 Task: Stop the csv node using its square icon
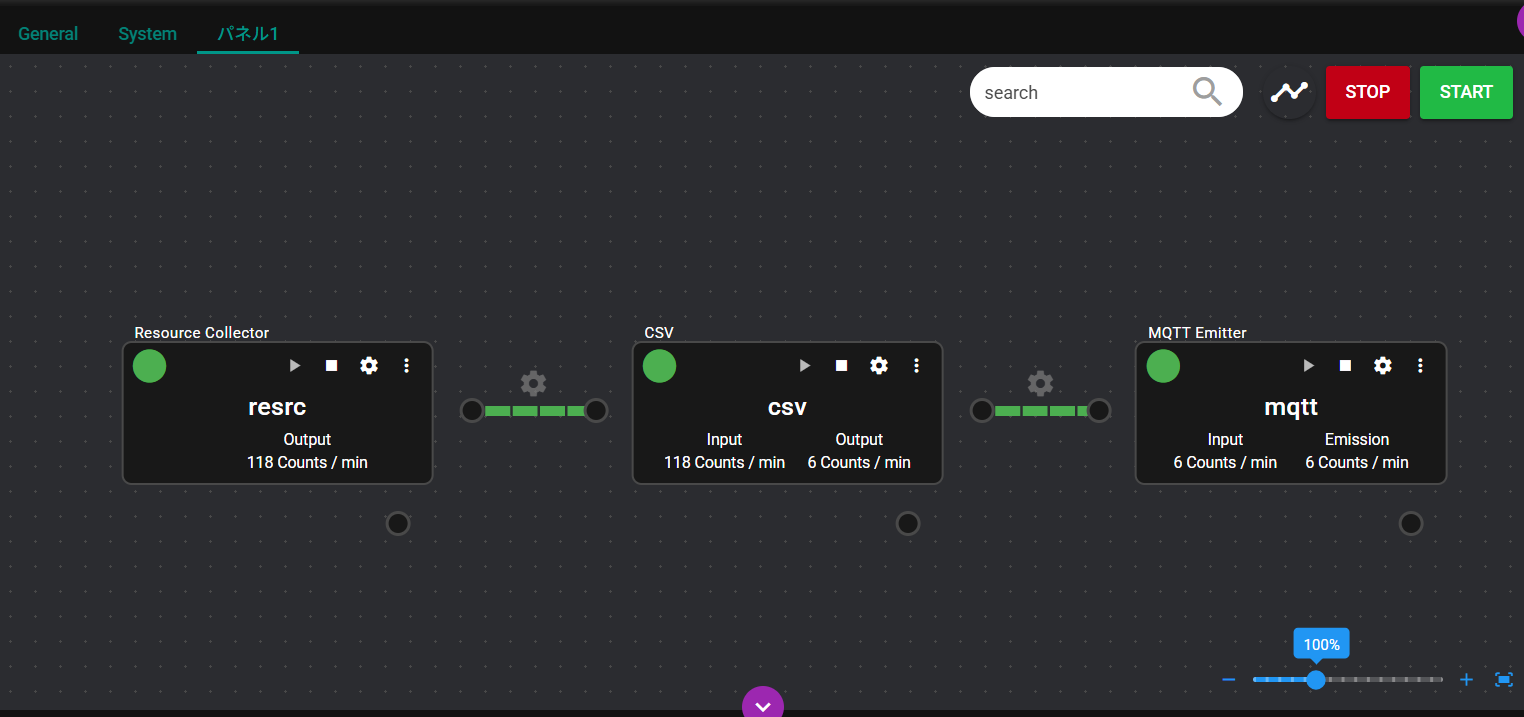(x=842, y=366)
